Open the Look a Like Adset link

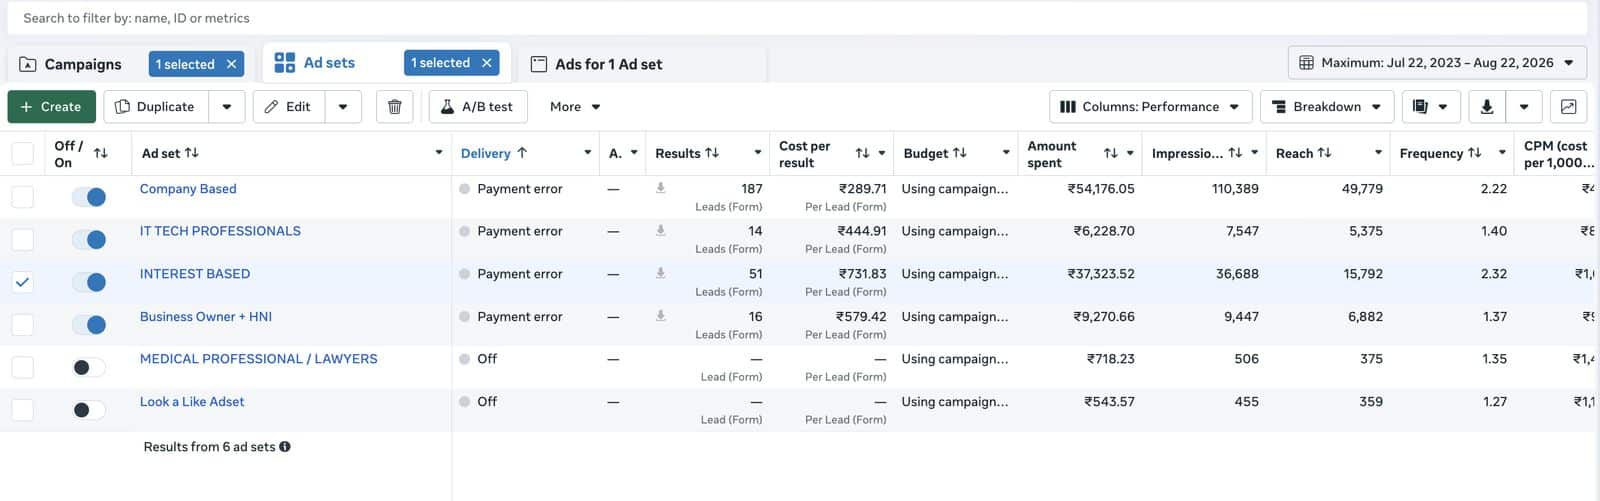click(x=192, y=401)
